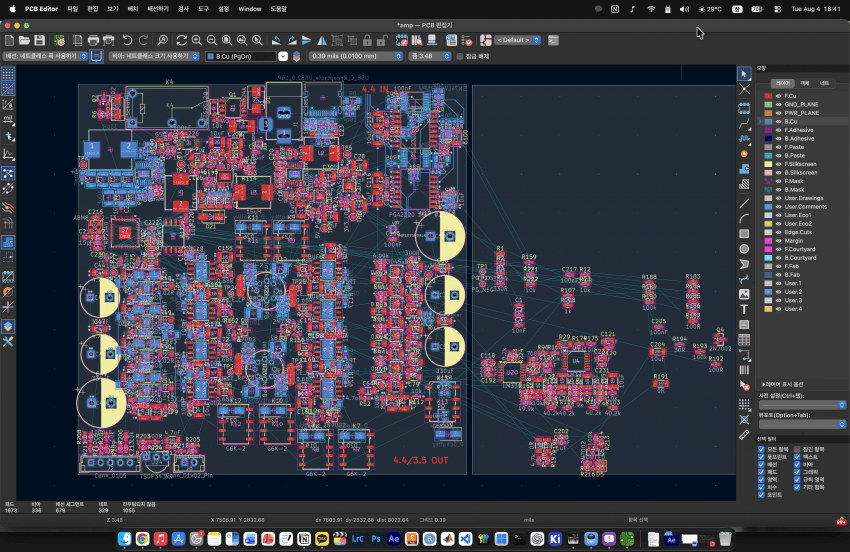Enable the 잠긴 항목 selection filter checkbox
Image resolution: width=850 pixels, height=552 pixels.
point(797,450)
